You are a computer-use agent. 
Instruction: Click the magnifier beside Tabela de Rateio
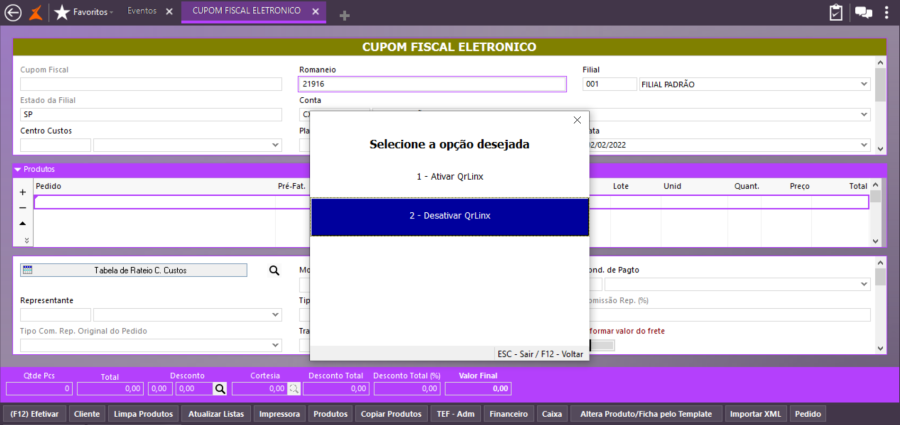pyautogui.click(x=274, y=270)
